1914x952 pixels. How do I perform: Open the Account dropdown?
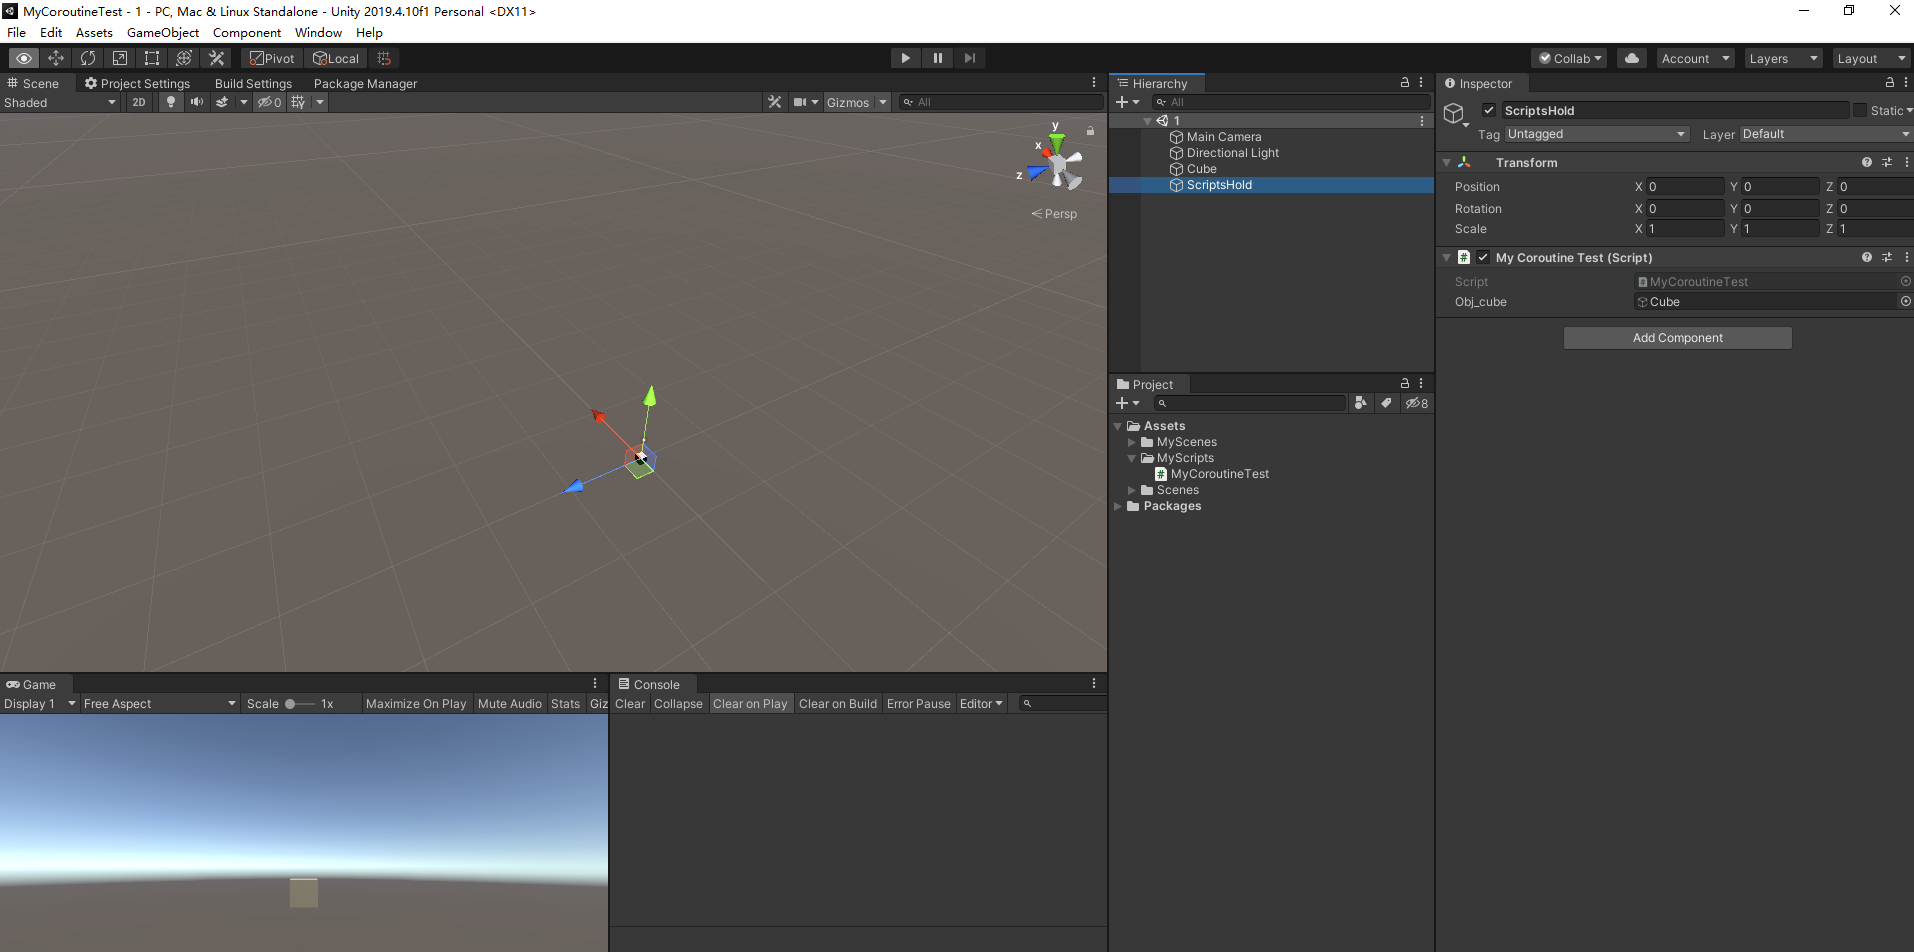click(1695, 58)
